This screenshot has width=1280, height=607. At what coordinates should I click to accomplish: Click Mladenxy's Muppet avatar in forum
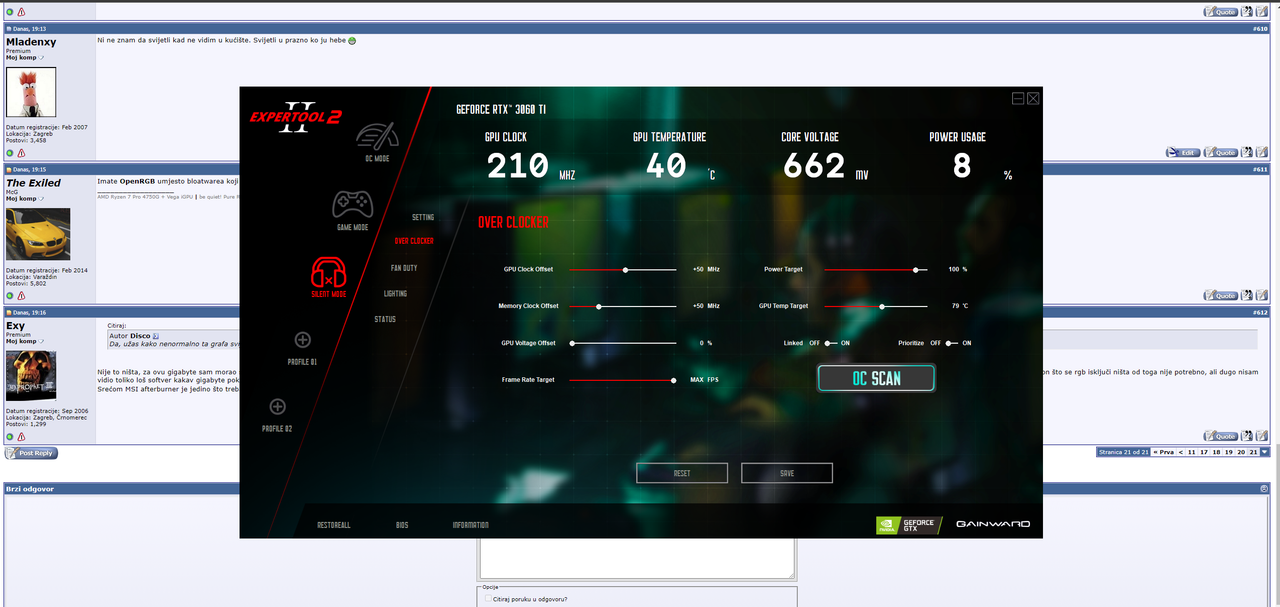pyautogui.click(x=31, y=92)
